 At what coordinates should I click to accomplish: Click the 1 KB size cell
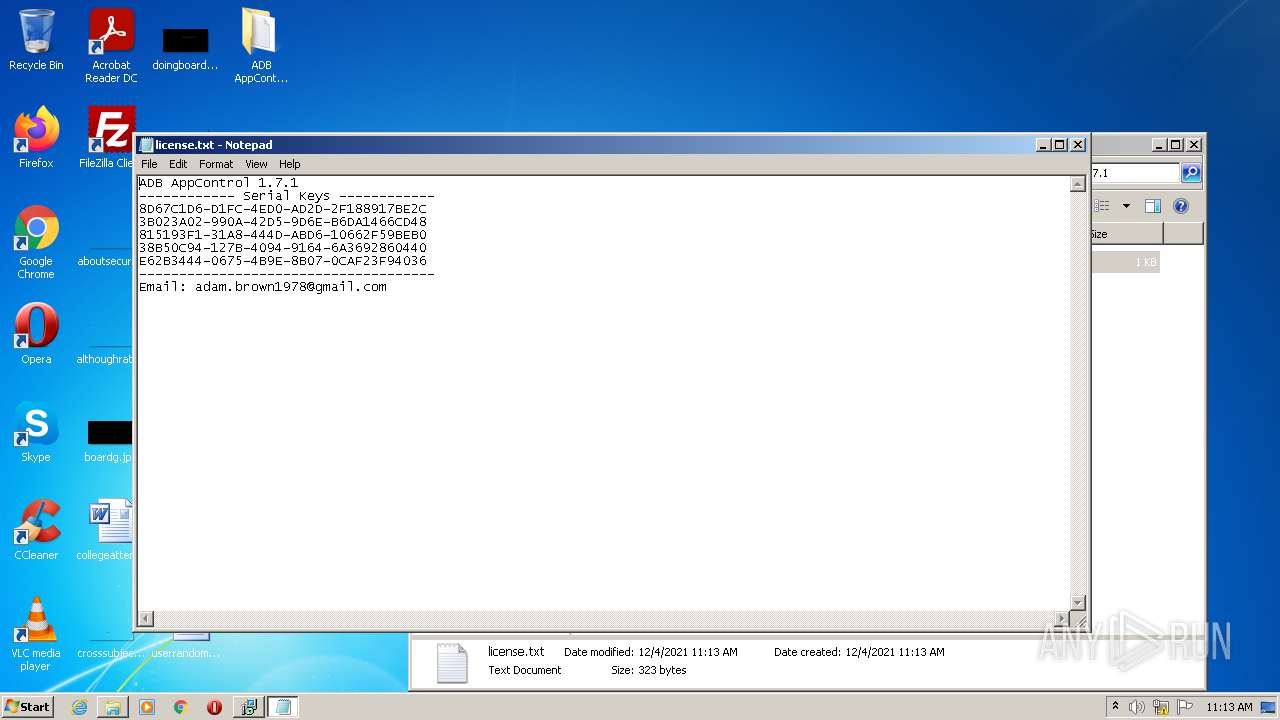coord(1145,262)
